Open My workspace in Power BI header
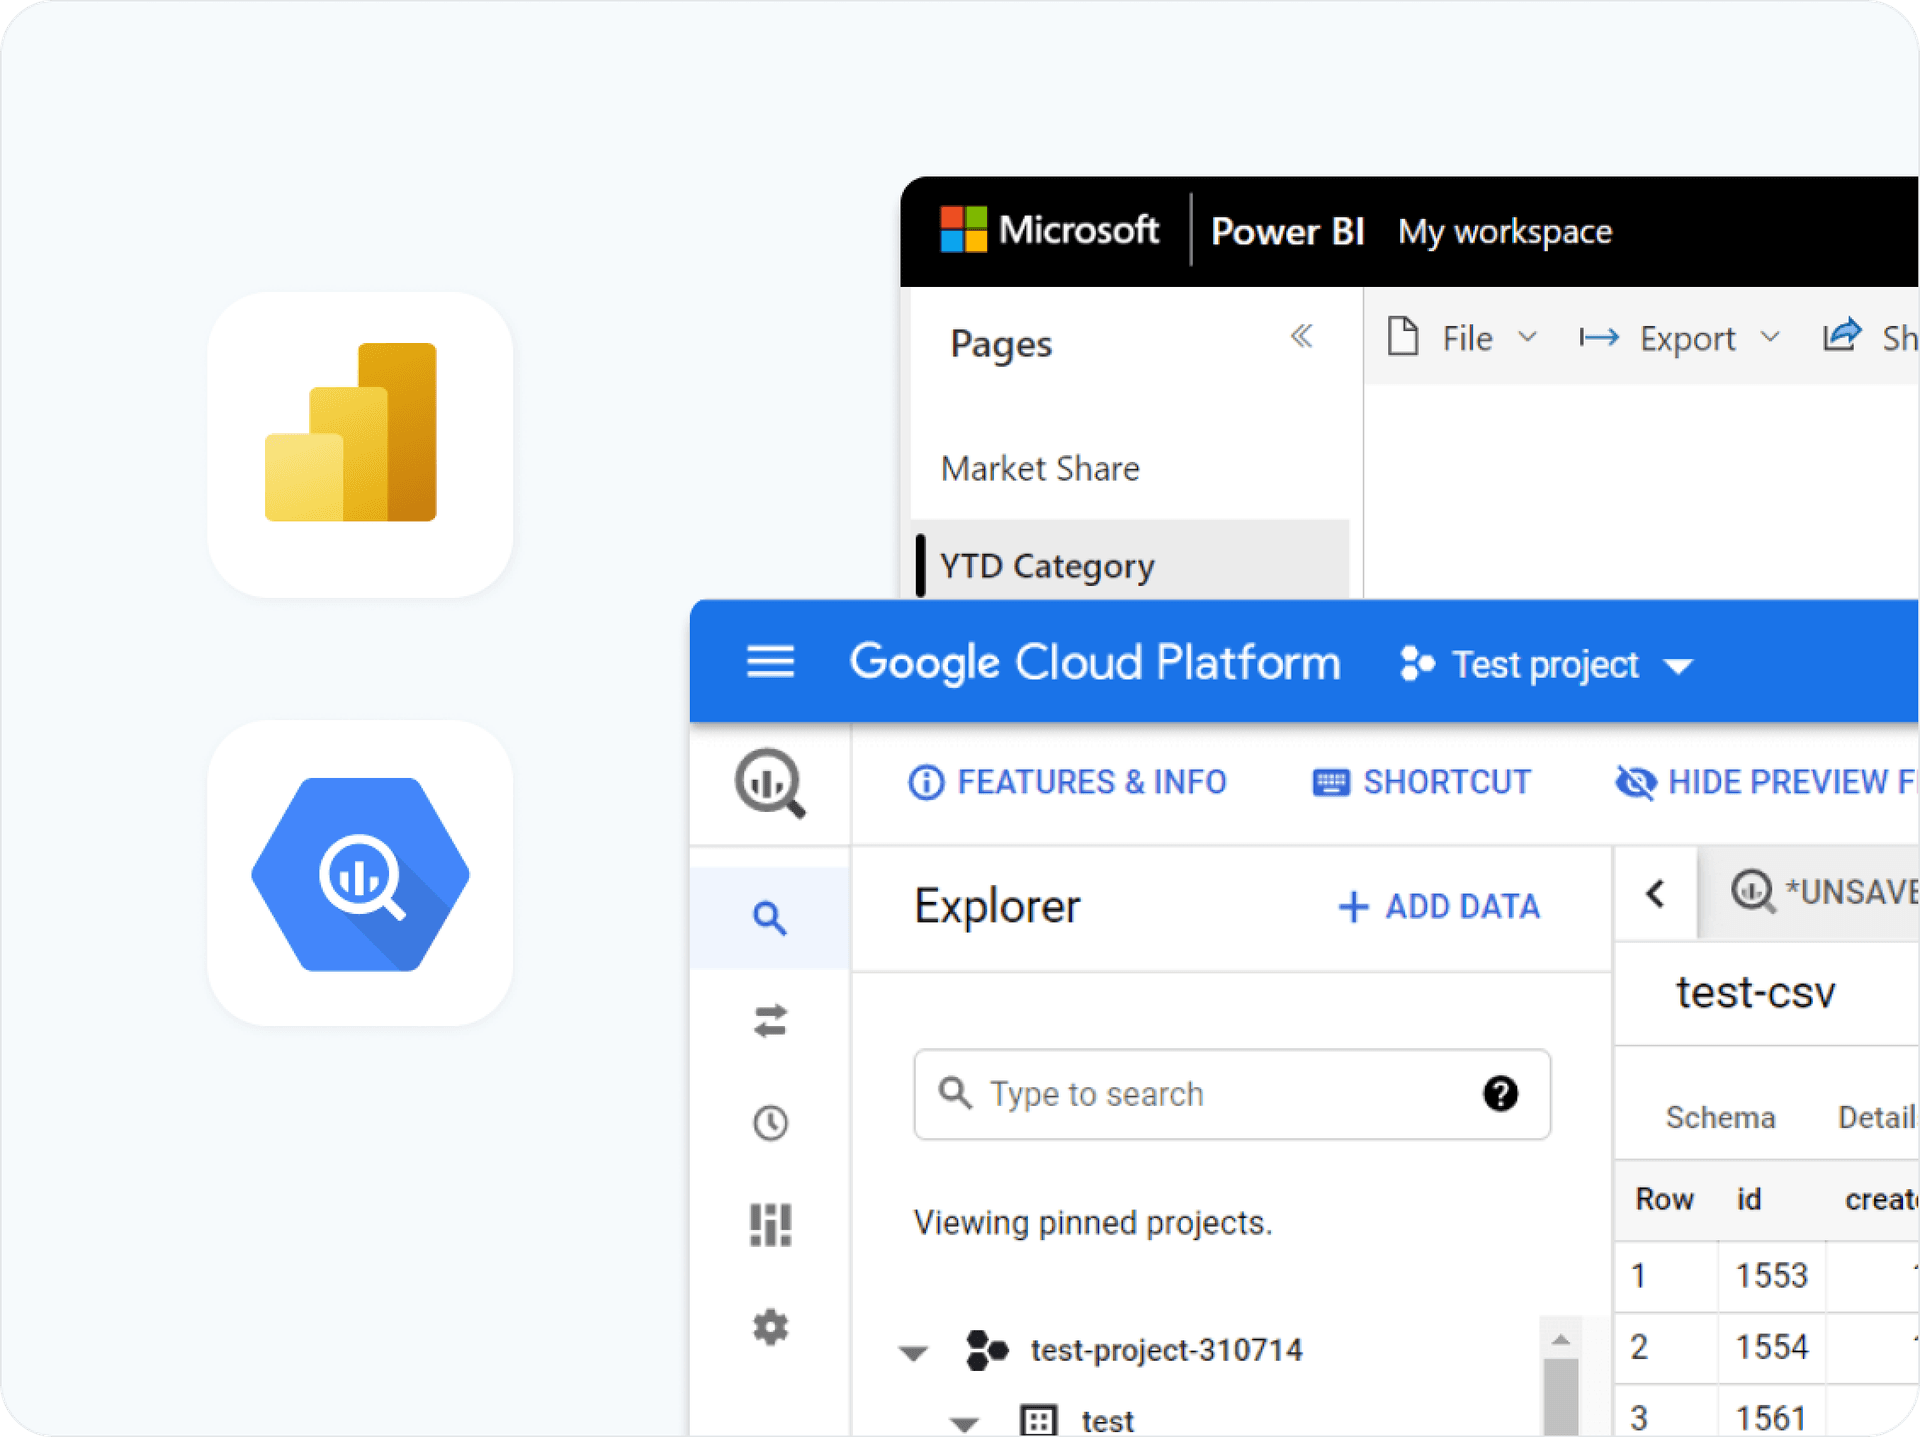Viewport: 1920px width, 1437px height. click(1505, 231)
